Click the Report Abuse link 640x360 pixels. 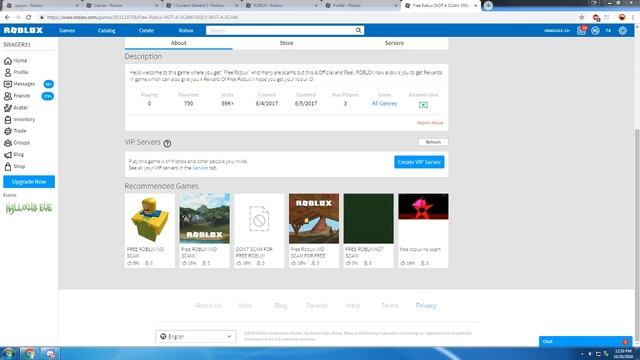pyautogui.click(x=430, y=123)
